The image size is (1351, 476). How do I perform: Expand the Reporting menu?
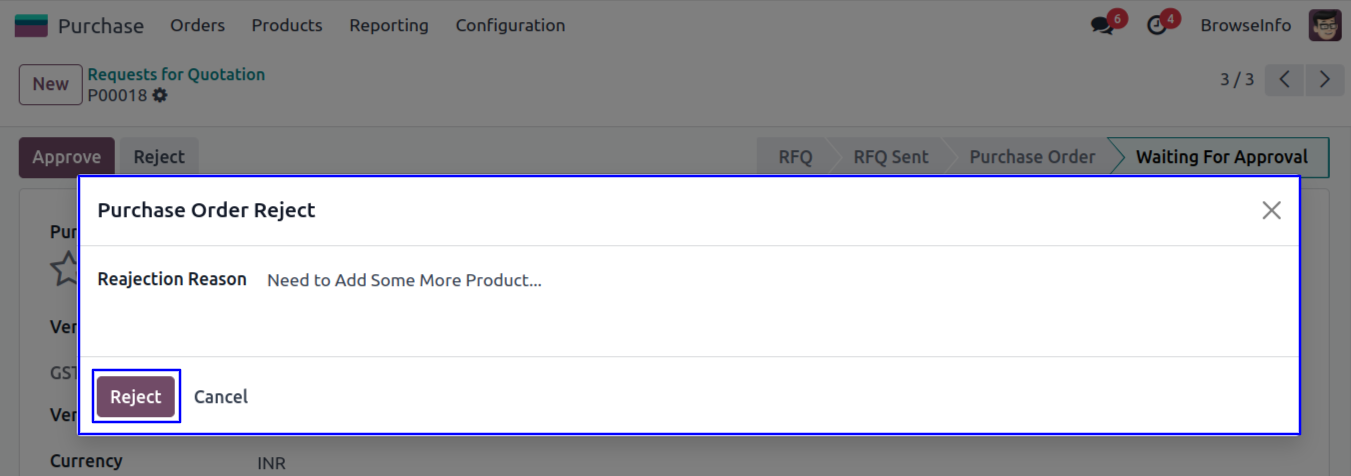point(389,26)
